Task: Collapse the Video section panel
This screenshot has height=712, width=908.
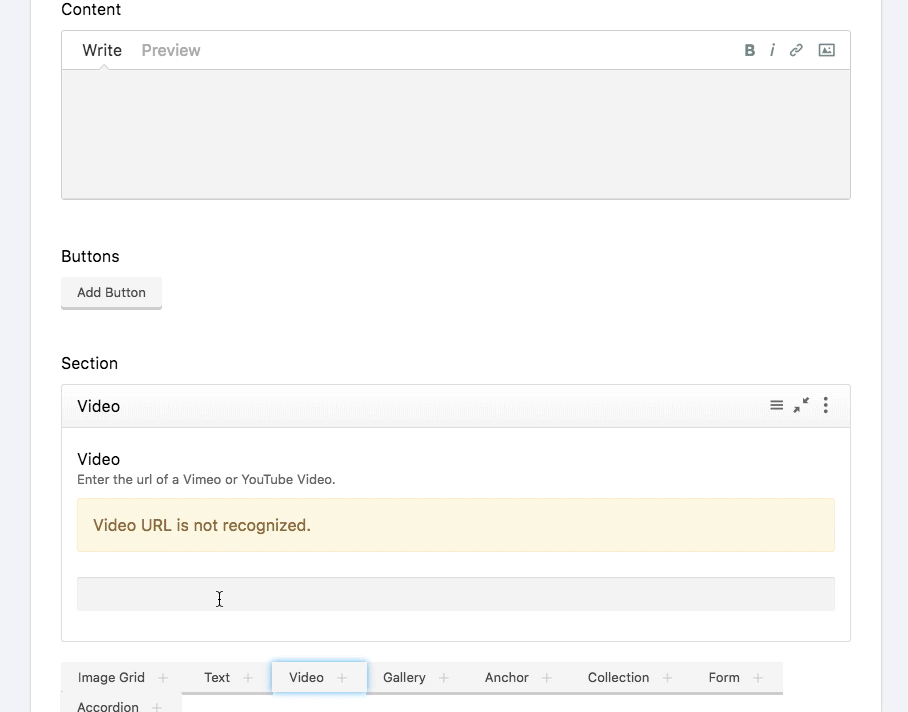Action: pyautogui.click(x=801, y=405)
